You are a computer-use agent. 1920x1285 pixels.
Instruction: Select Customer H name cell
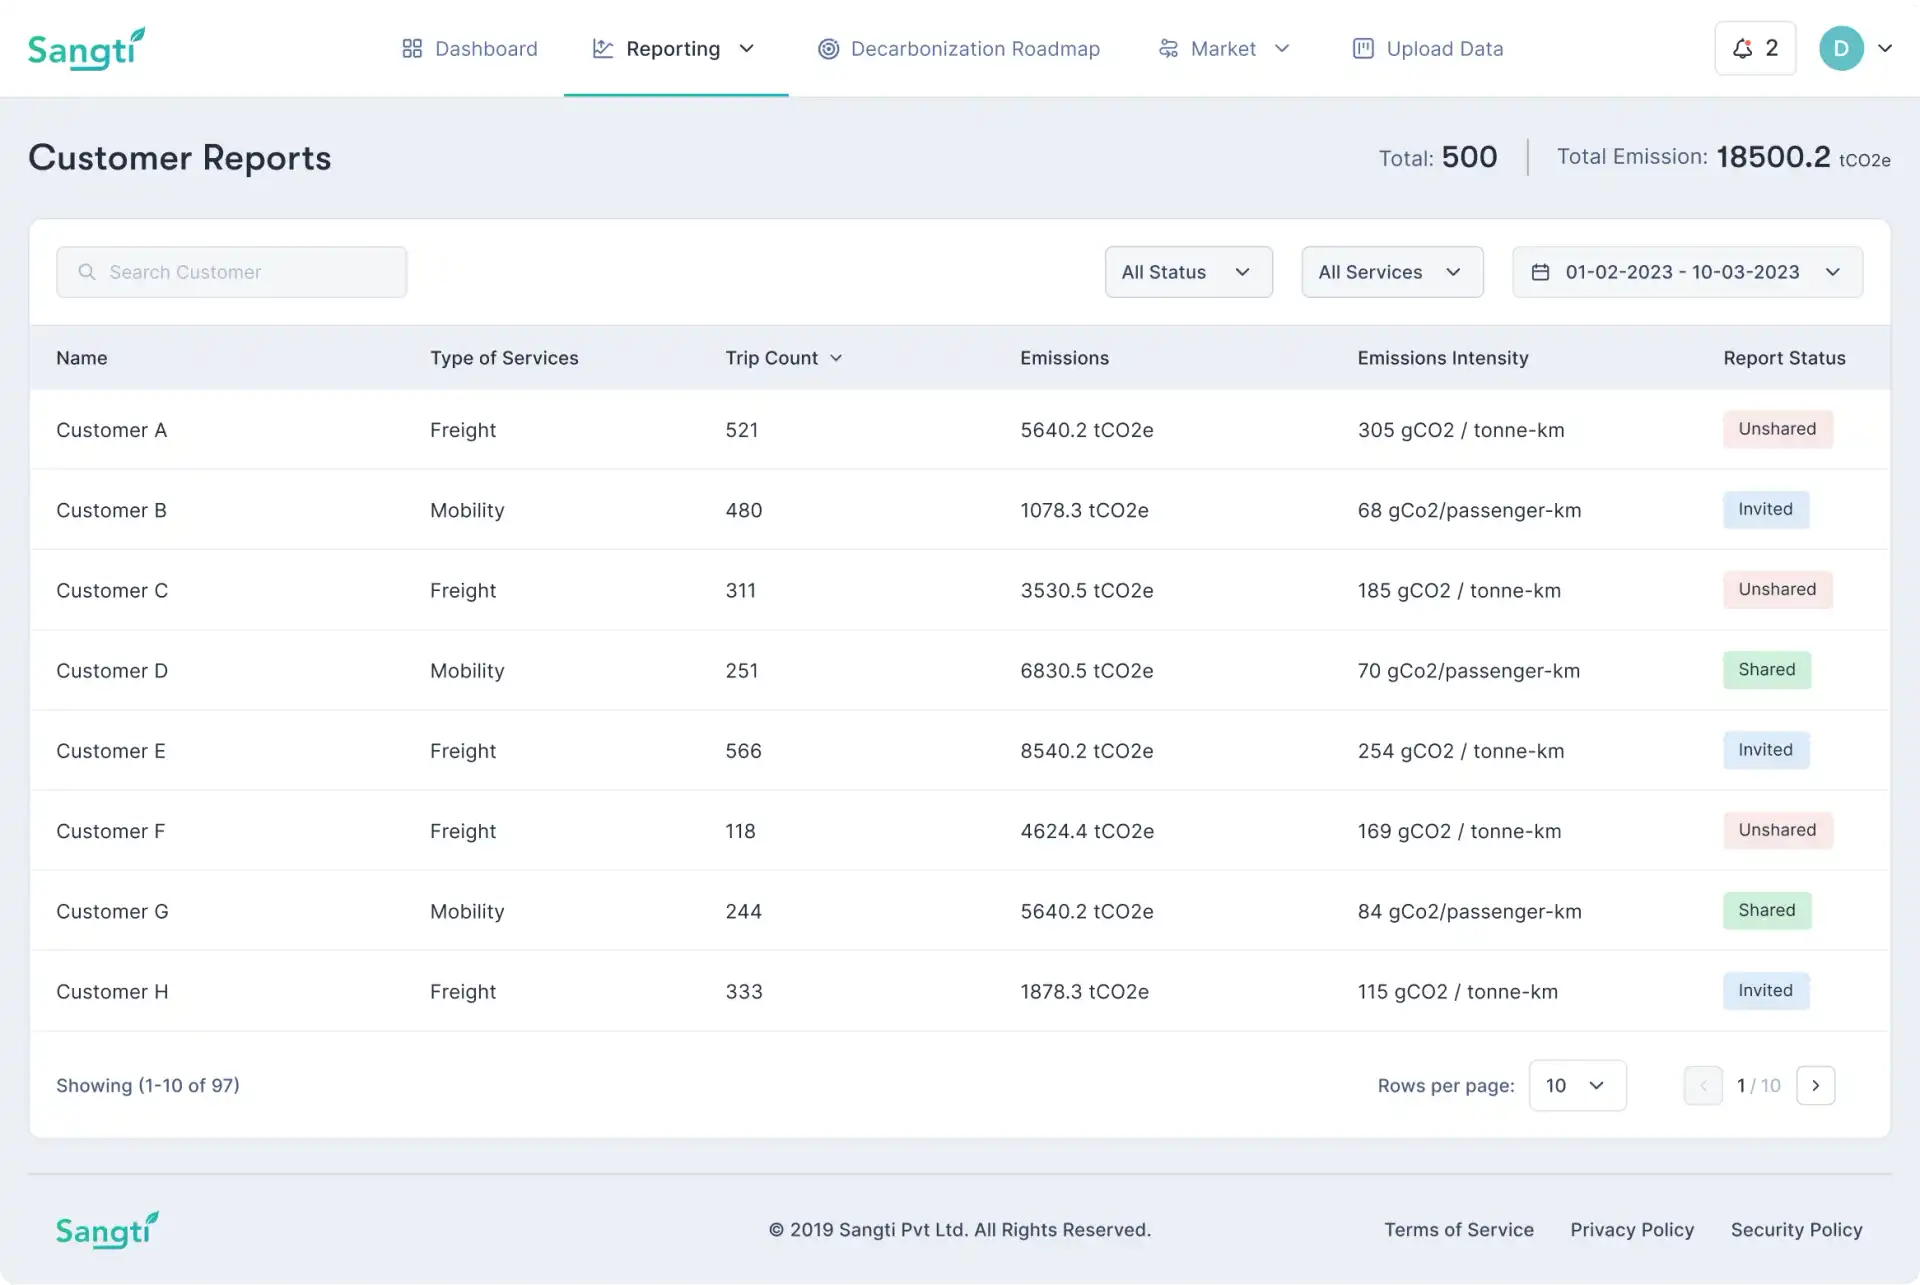112,992
